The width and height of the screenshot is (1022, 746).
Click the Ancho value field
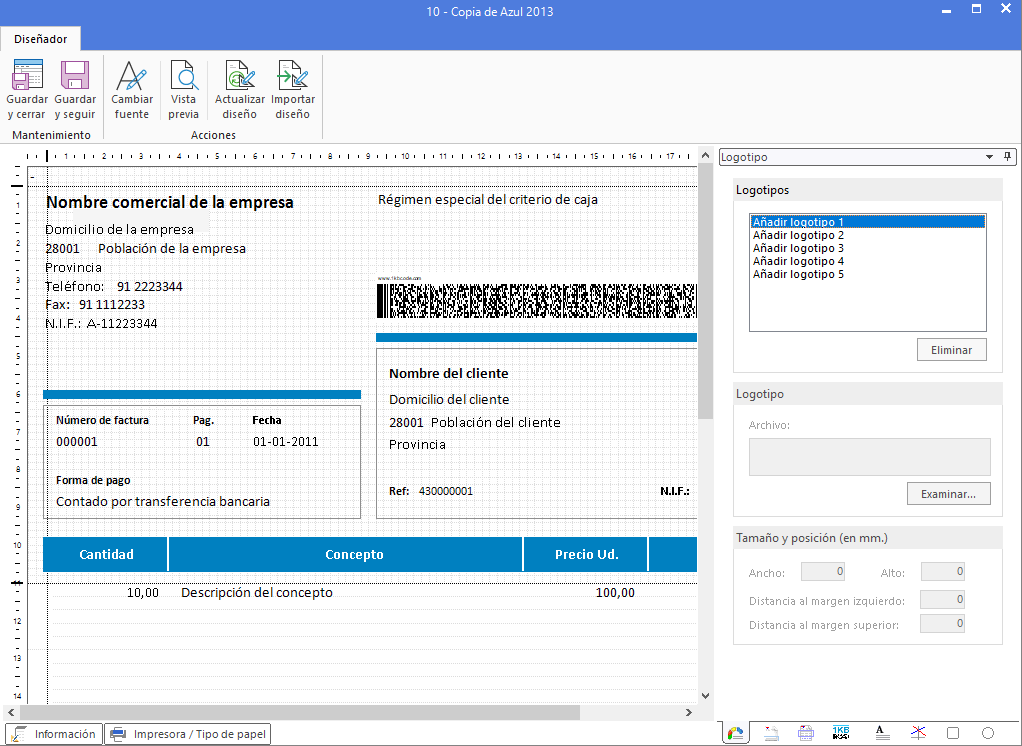823,571
